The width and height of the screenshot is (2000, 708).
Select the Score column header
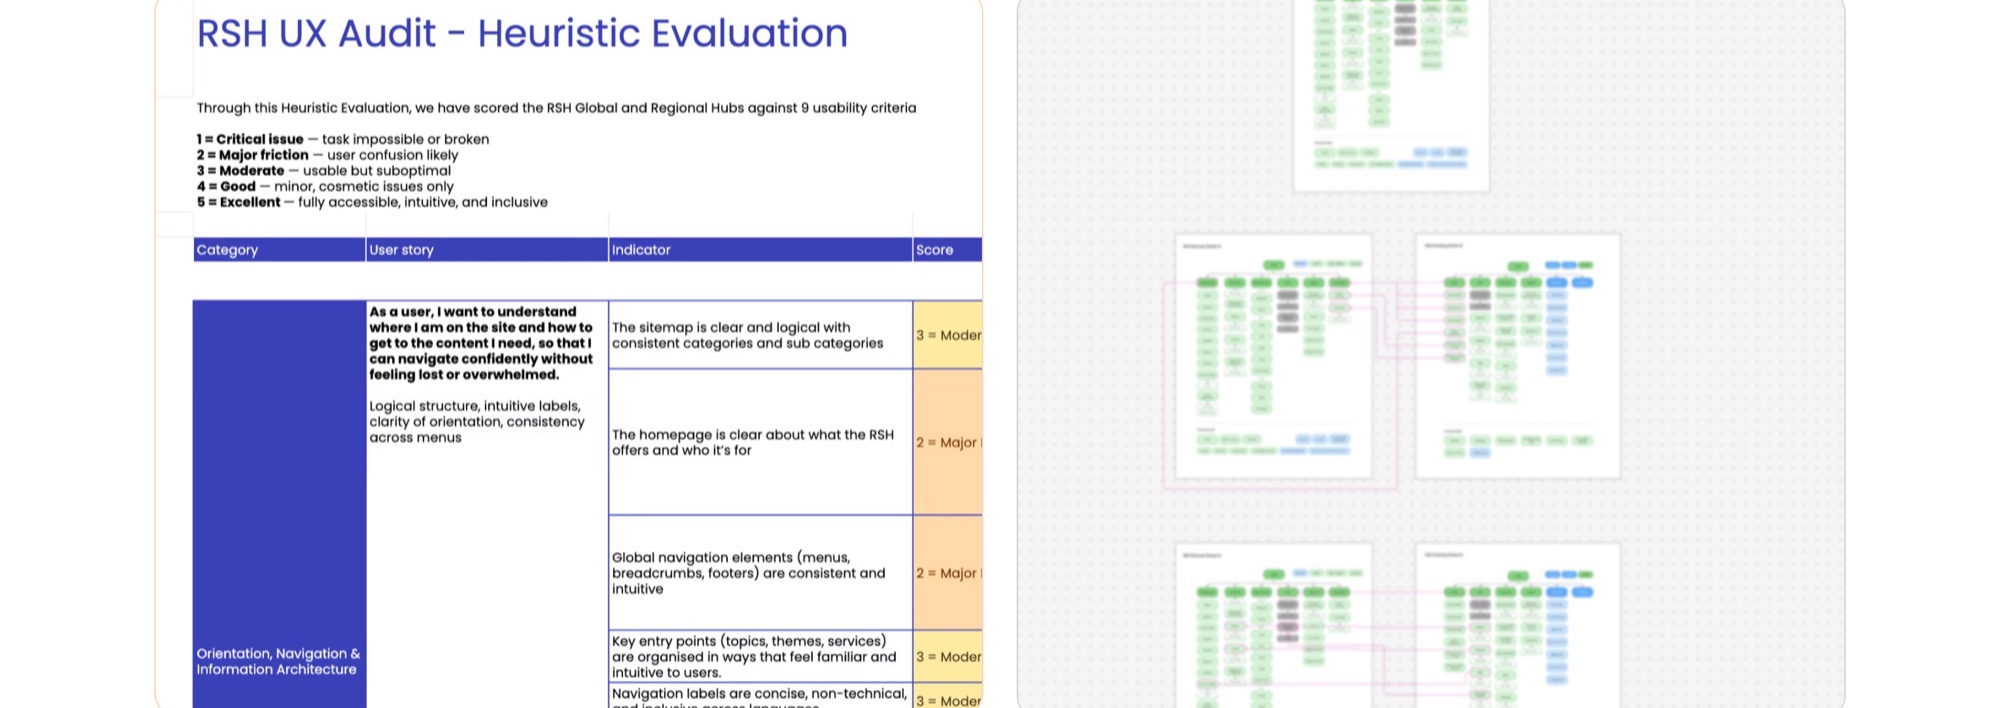click(x=948, y=250)
